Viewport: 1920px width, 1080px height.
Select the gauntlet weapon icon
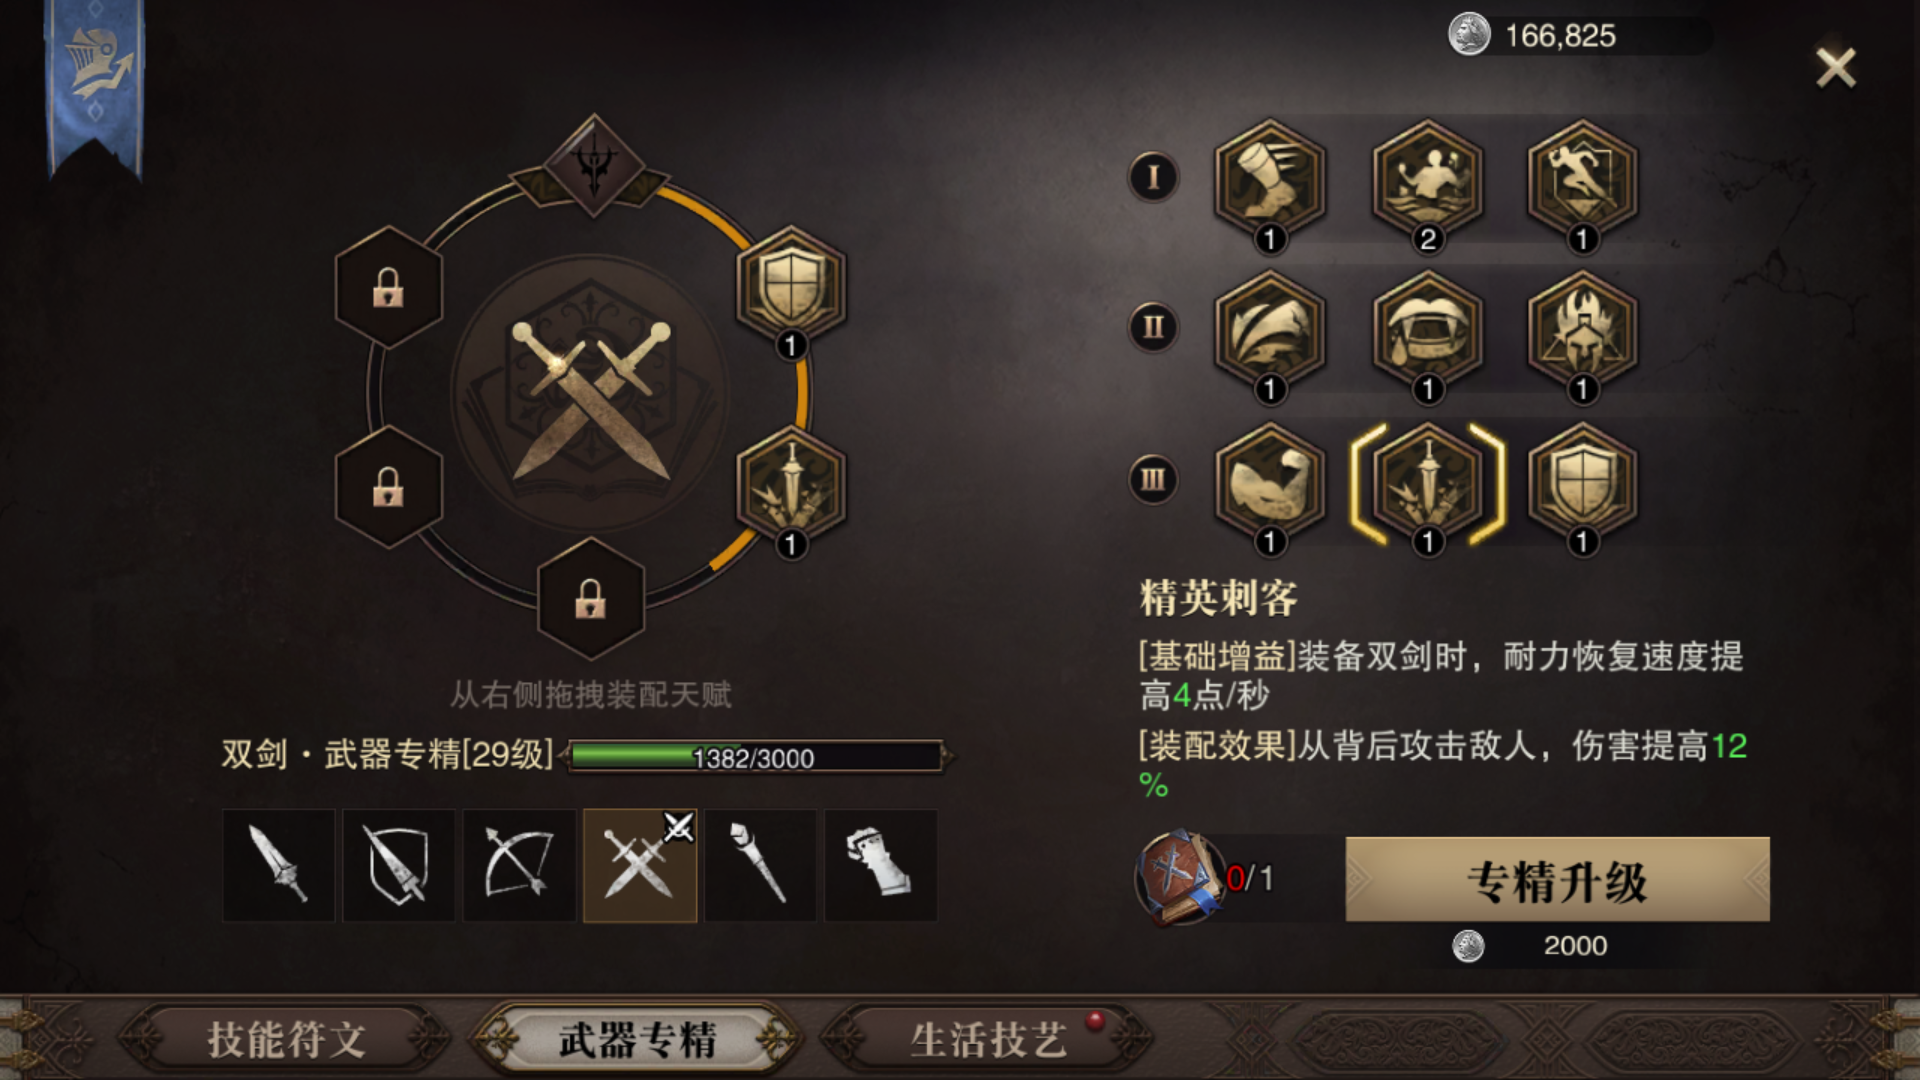[x=881, y=865]
